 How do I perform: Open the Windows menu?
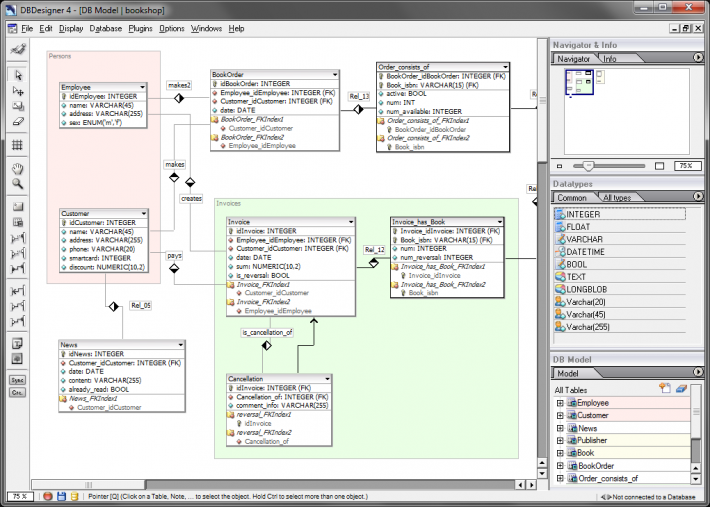tap(206, 29)
